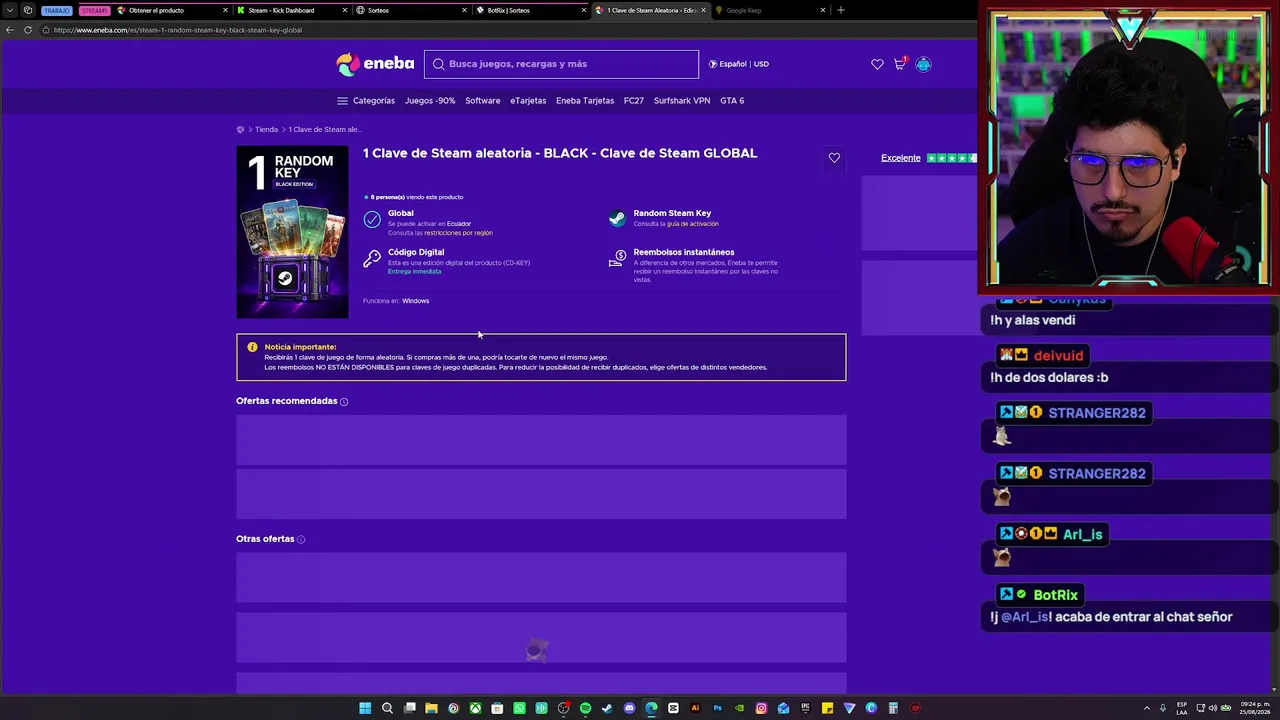Open the eTarjetas category
Screen dimensions: 1280x720
[528, 101]
